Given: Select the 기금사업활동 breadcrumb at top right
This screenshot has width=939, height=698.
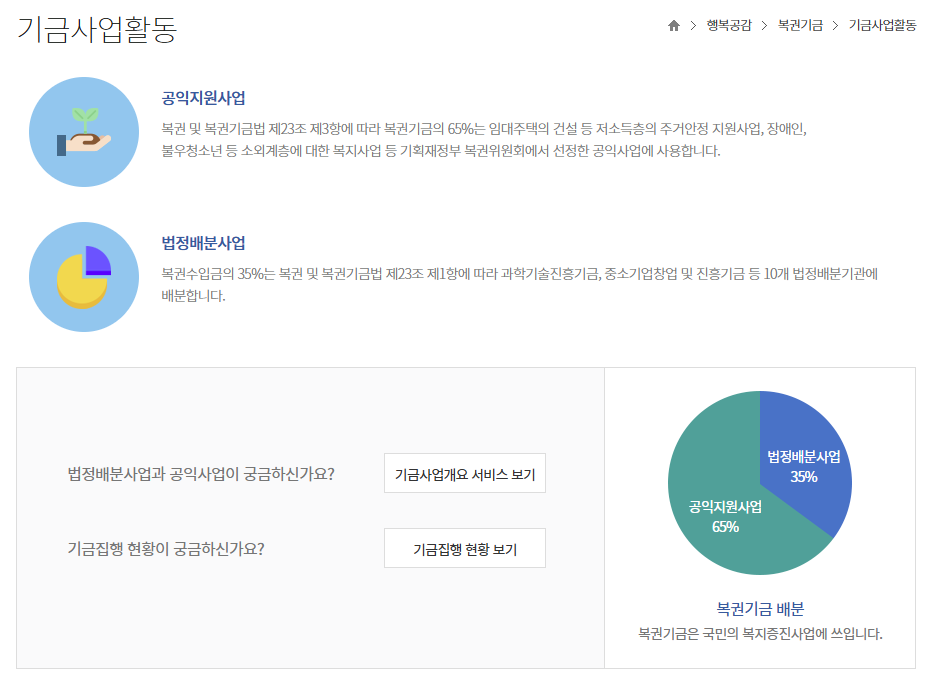Looking at the screenshot, I should tap(882, 26).
